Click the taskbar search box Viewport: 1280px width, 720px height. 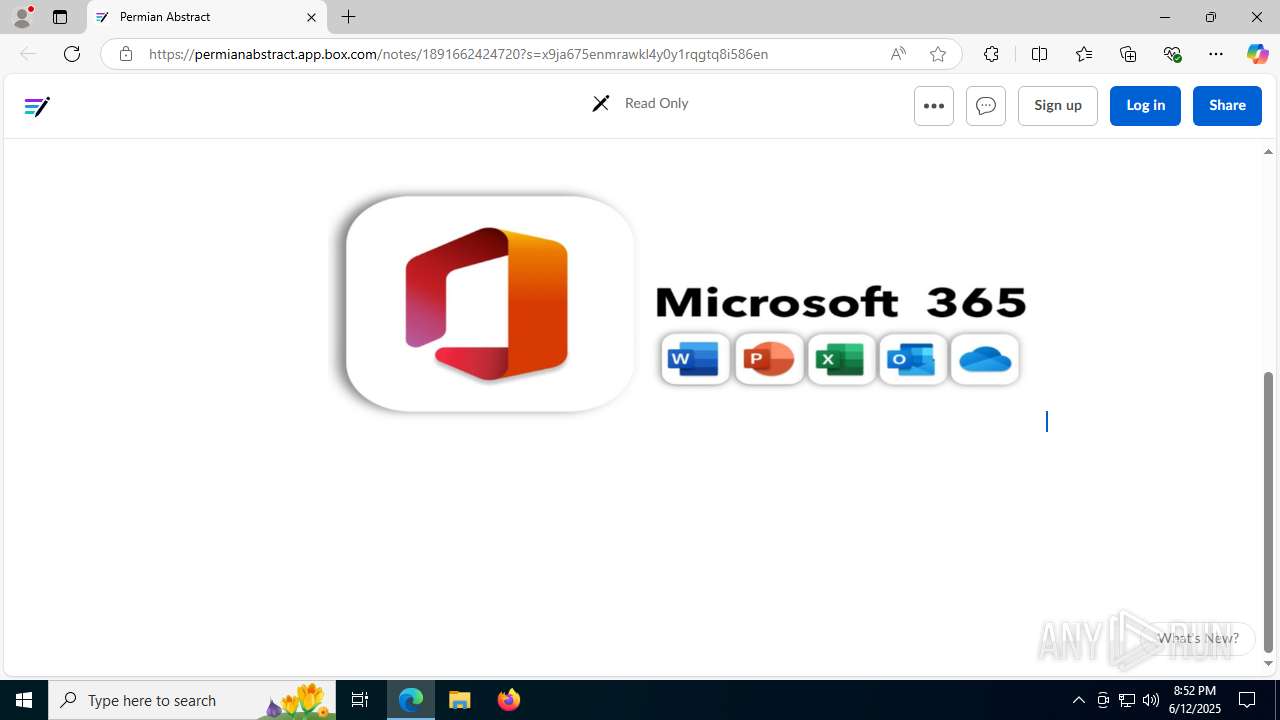coord(192,700)
